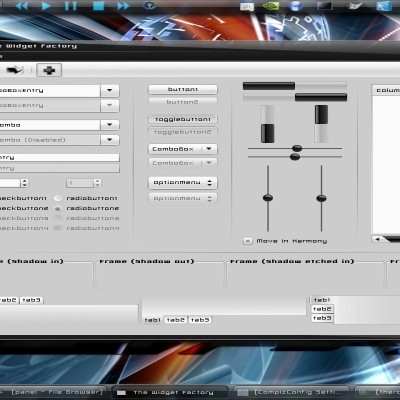Click the disabled checkbutton4 label
This screenshot has width=400, height=400.
click(x=23, y=228)
